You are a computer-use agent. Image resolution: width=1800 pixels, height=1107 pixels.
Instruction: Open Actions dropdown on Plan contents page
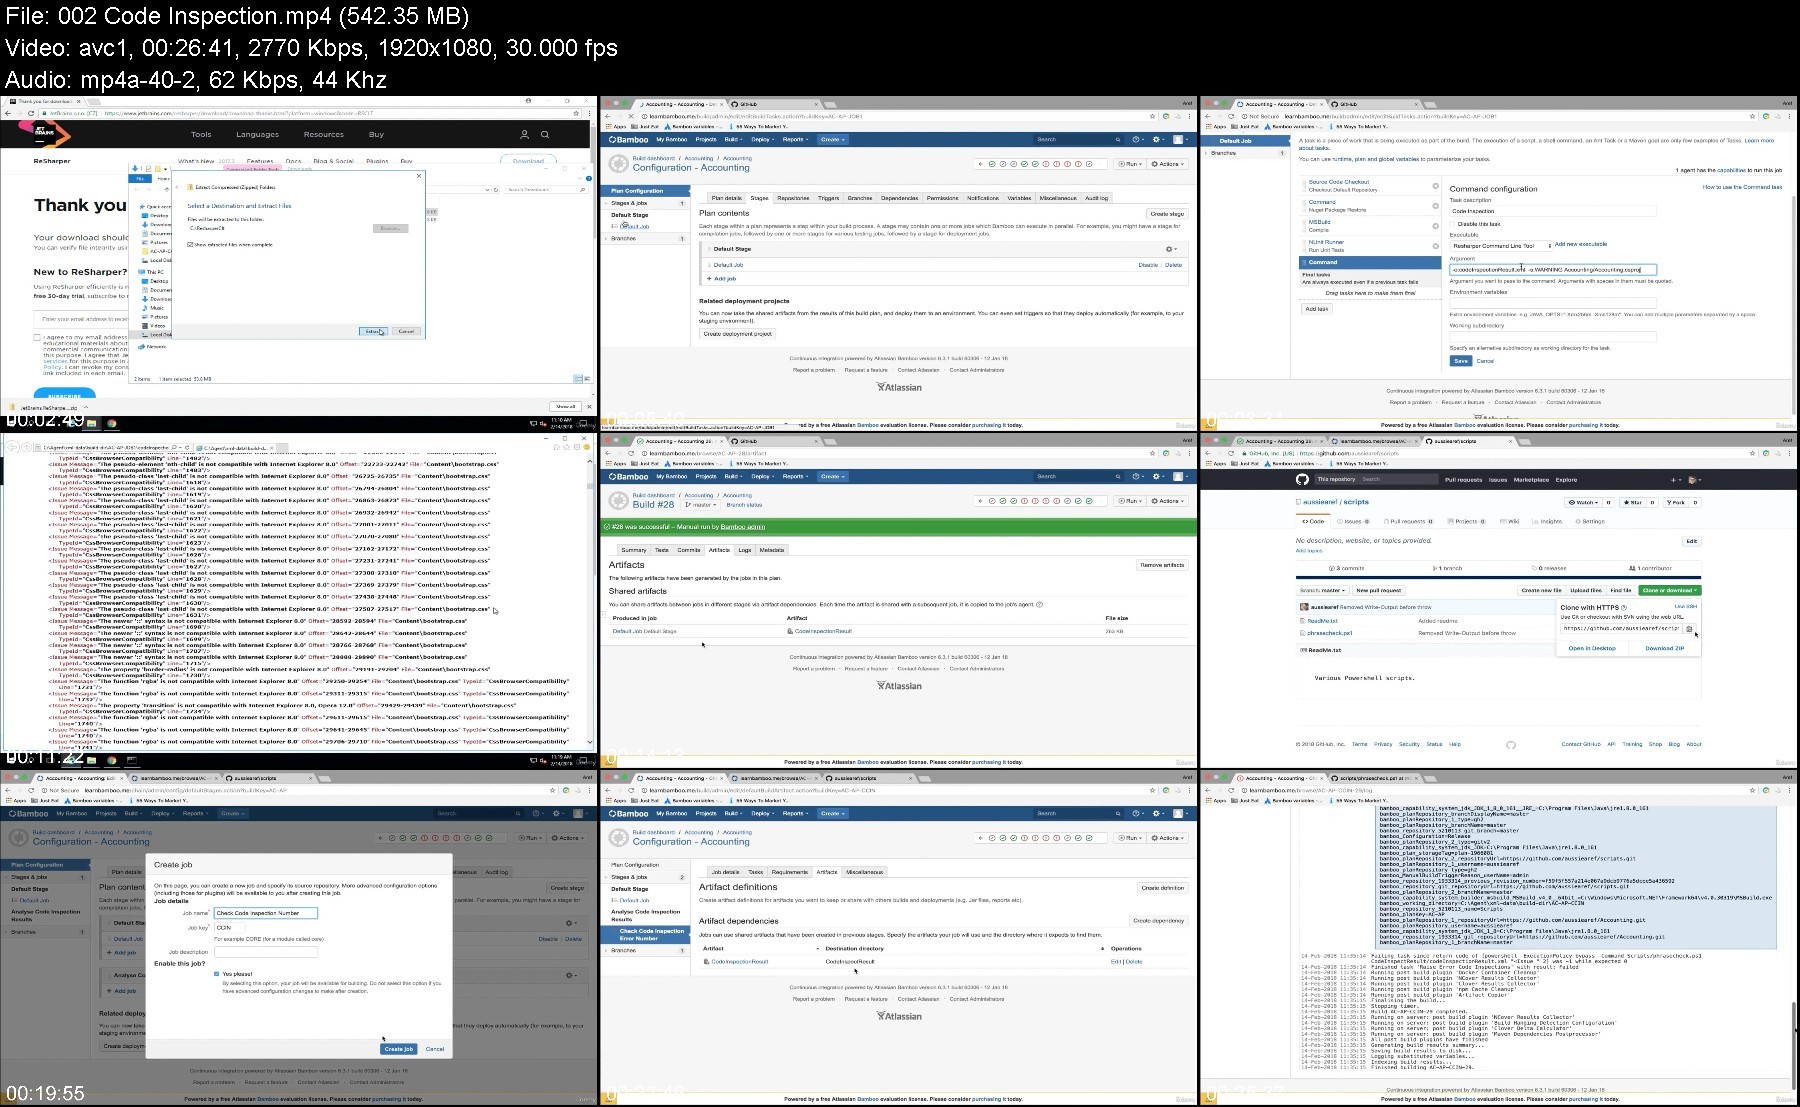(x=1166, y=164)
